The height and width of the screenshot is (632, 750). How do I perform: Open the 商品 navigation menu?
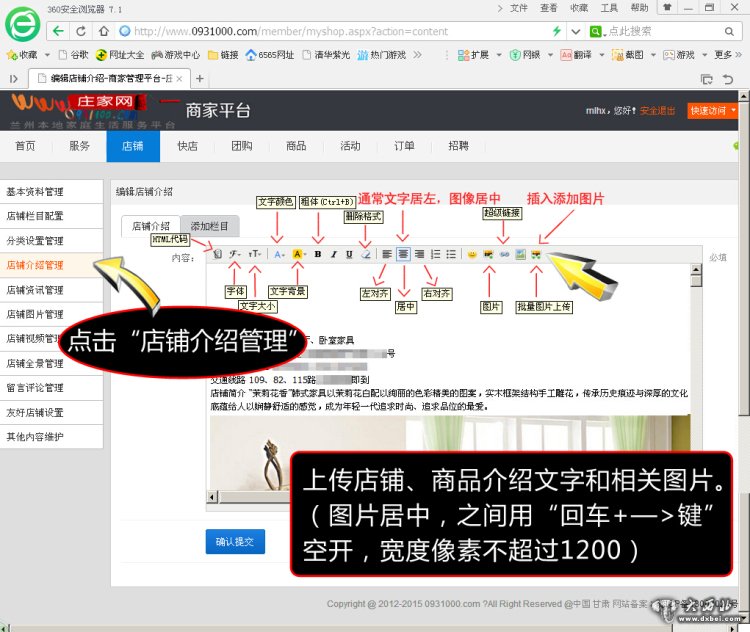coord(296,146)
